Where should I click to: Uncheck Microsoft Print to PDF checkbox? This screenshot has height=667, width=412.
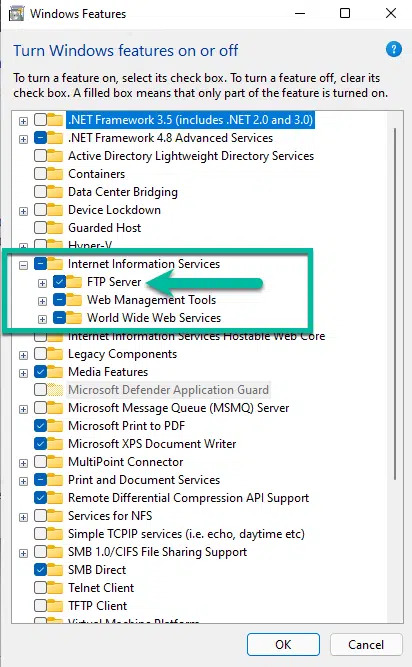click(40, 426)
